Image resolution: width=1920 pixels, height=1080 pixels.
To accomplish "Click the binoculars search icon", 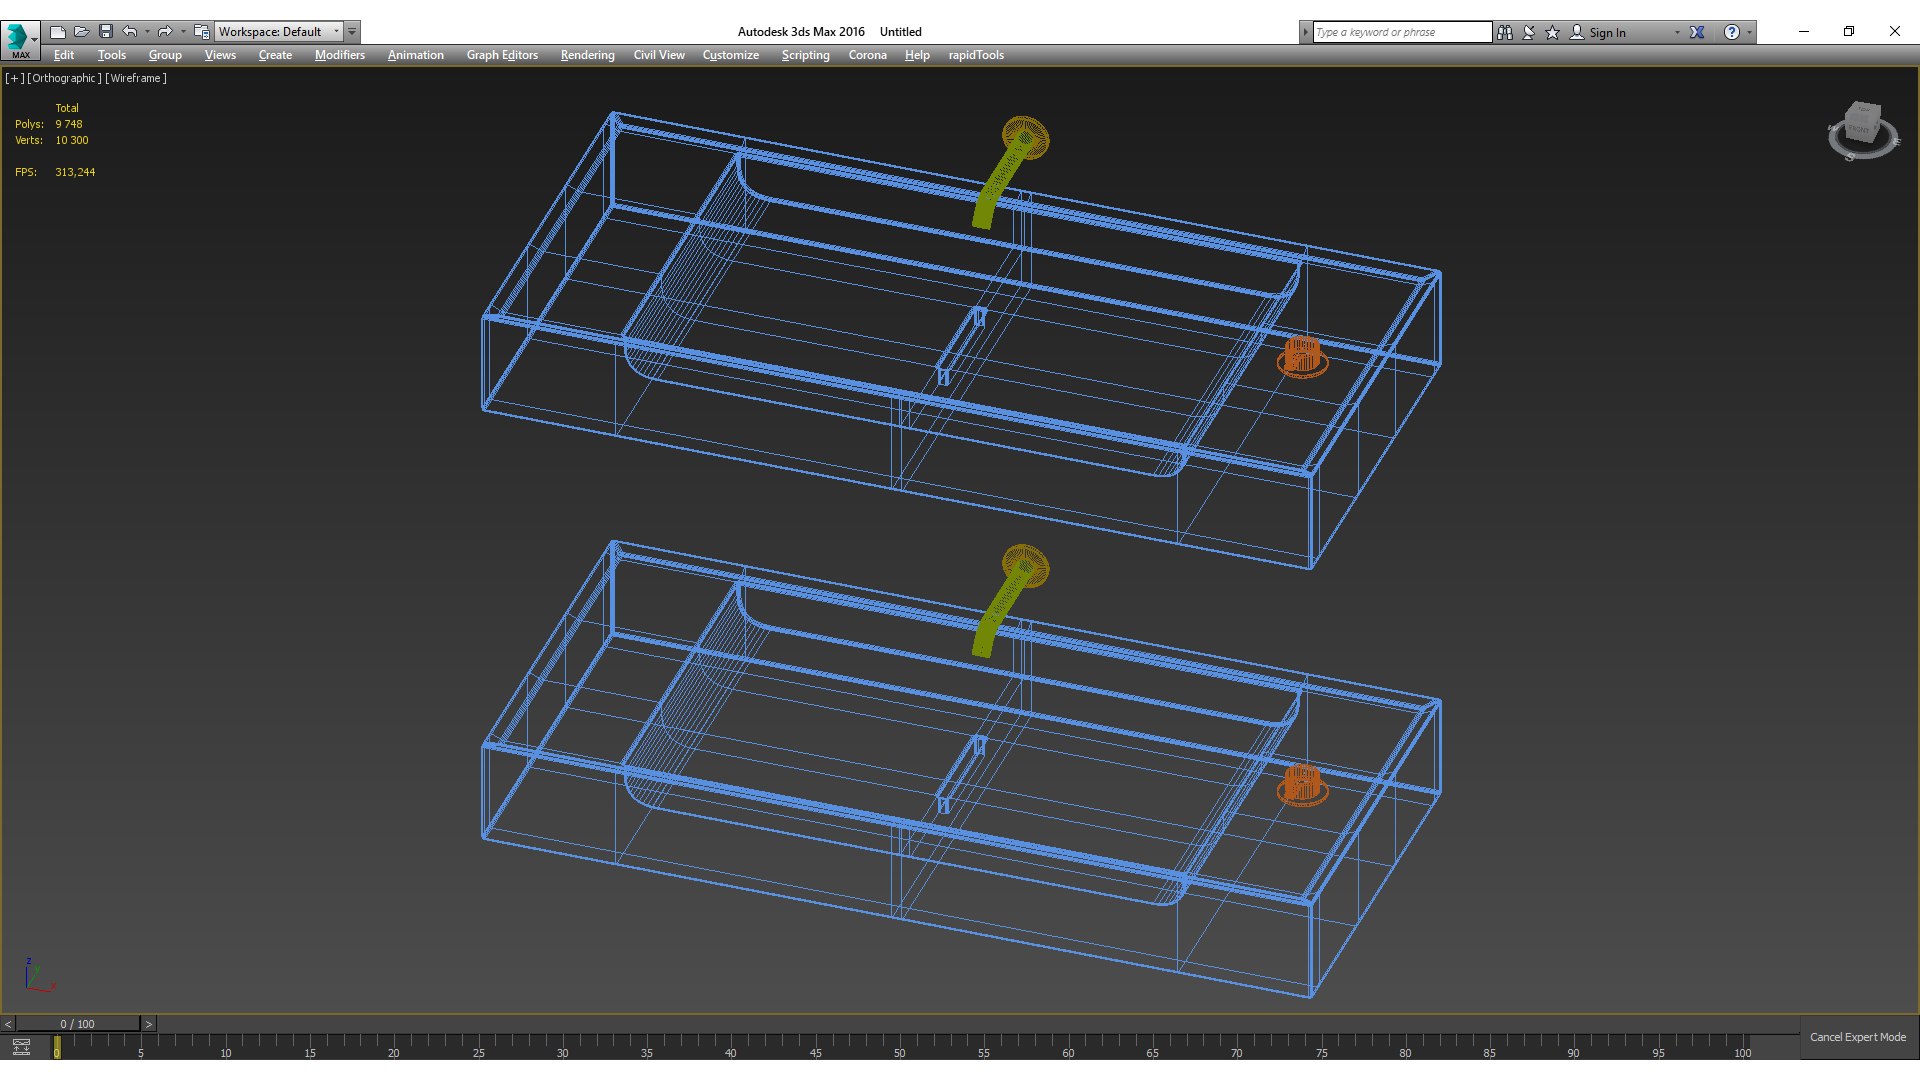I will [x=1505, y=32].
